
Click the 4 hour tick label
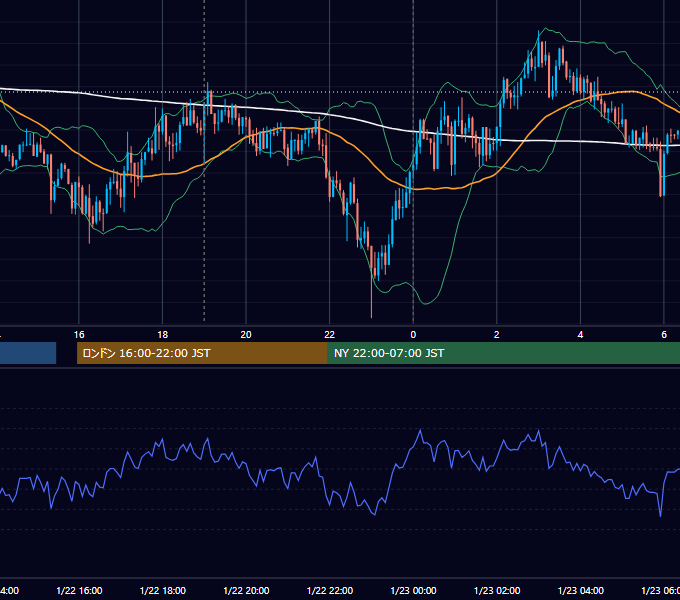click(580, 335)
